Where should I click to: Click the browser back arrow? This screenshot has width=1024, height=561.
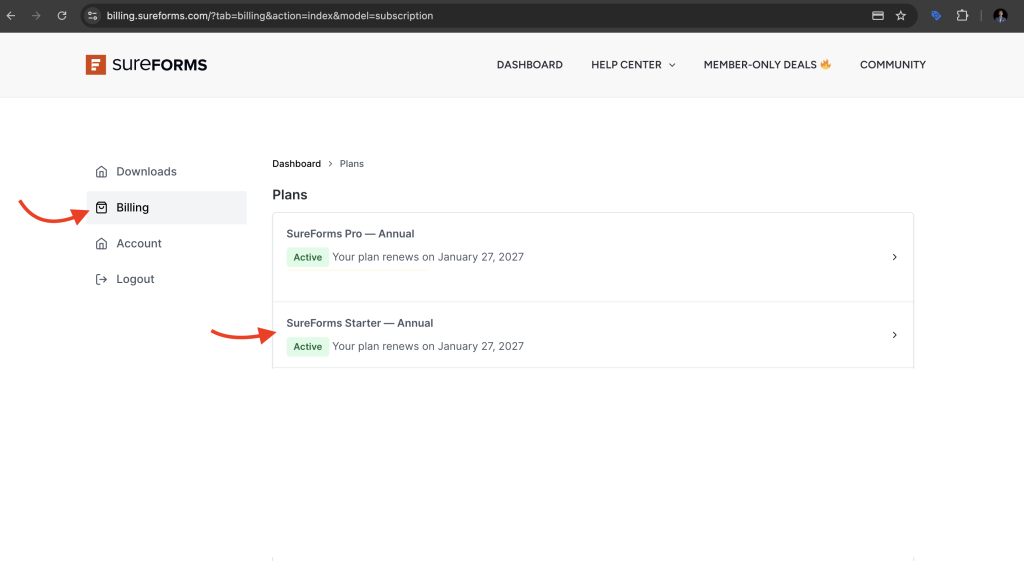(x=11, y=16)
